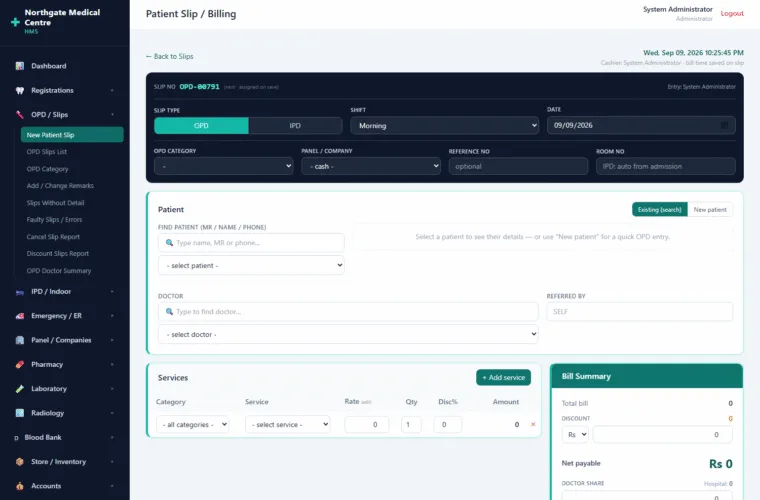Open the OPD Category dropdown
760x500 pixels.
(223, 166)
